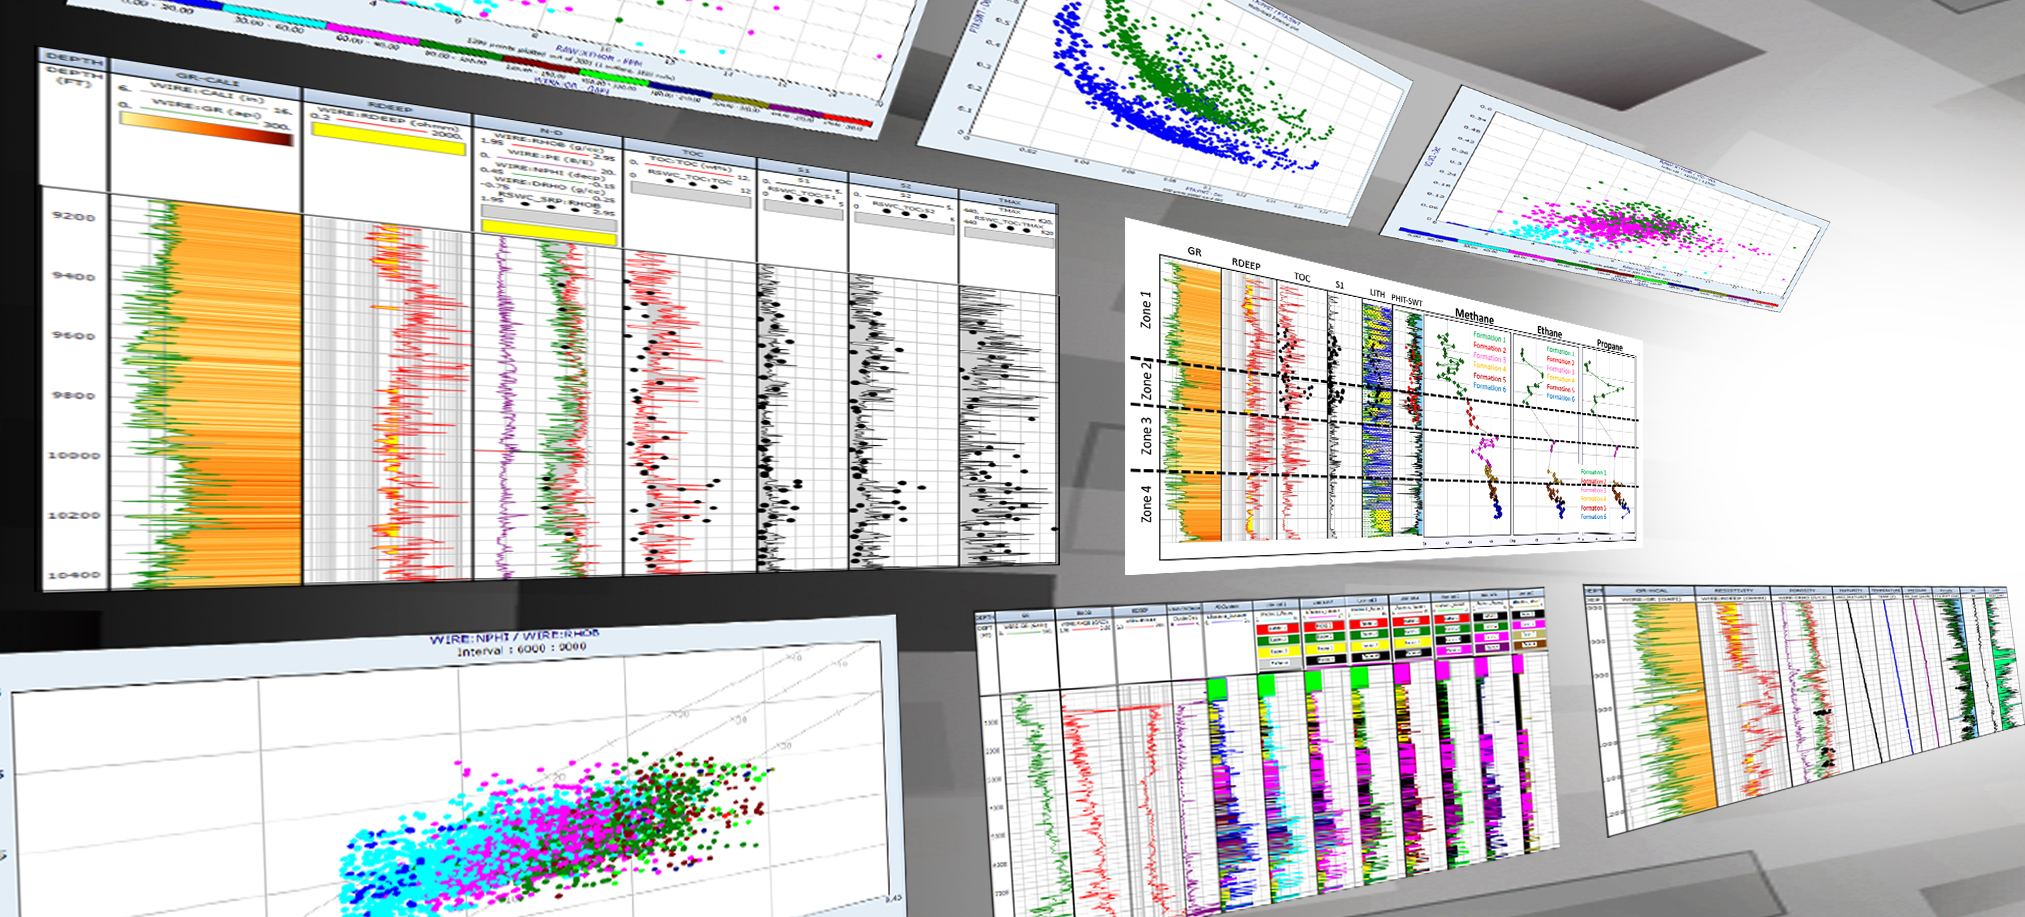Click the Methane chart title
2025x917 pixels.
(x=1473, y=317)
